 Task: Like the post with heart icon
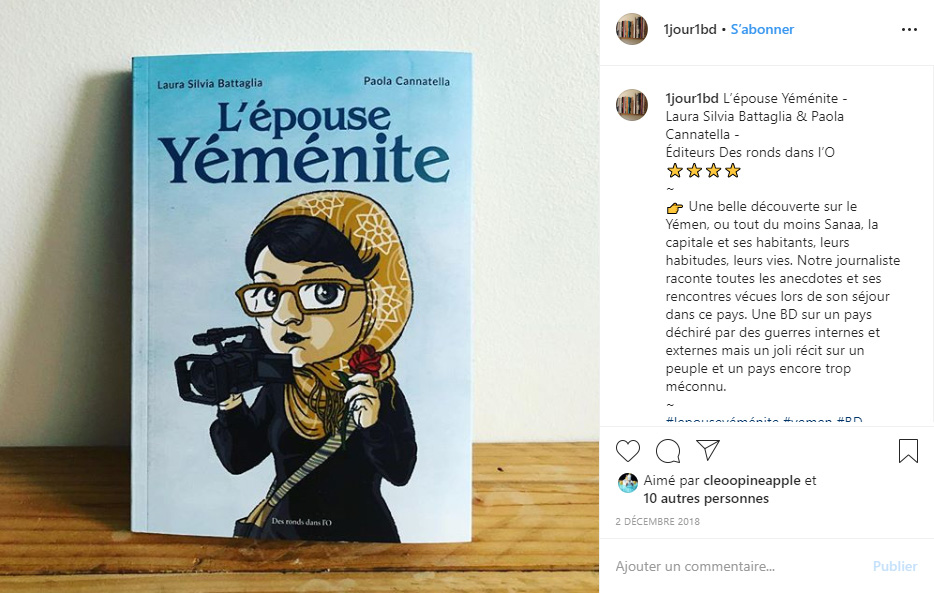pos(628,451)
